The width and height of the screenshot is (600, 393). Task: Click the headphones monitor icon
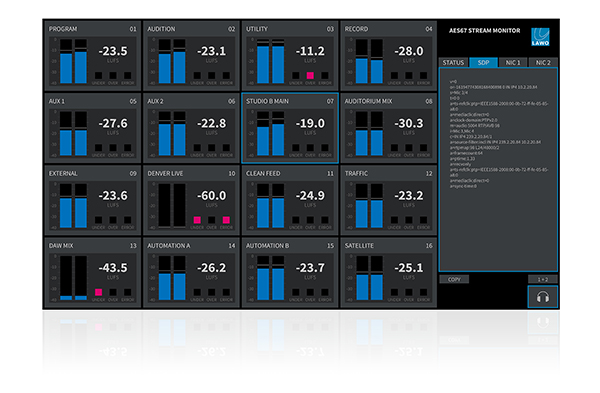pos(543,297)
